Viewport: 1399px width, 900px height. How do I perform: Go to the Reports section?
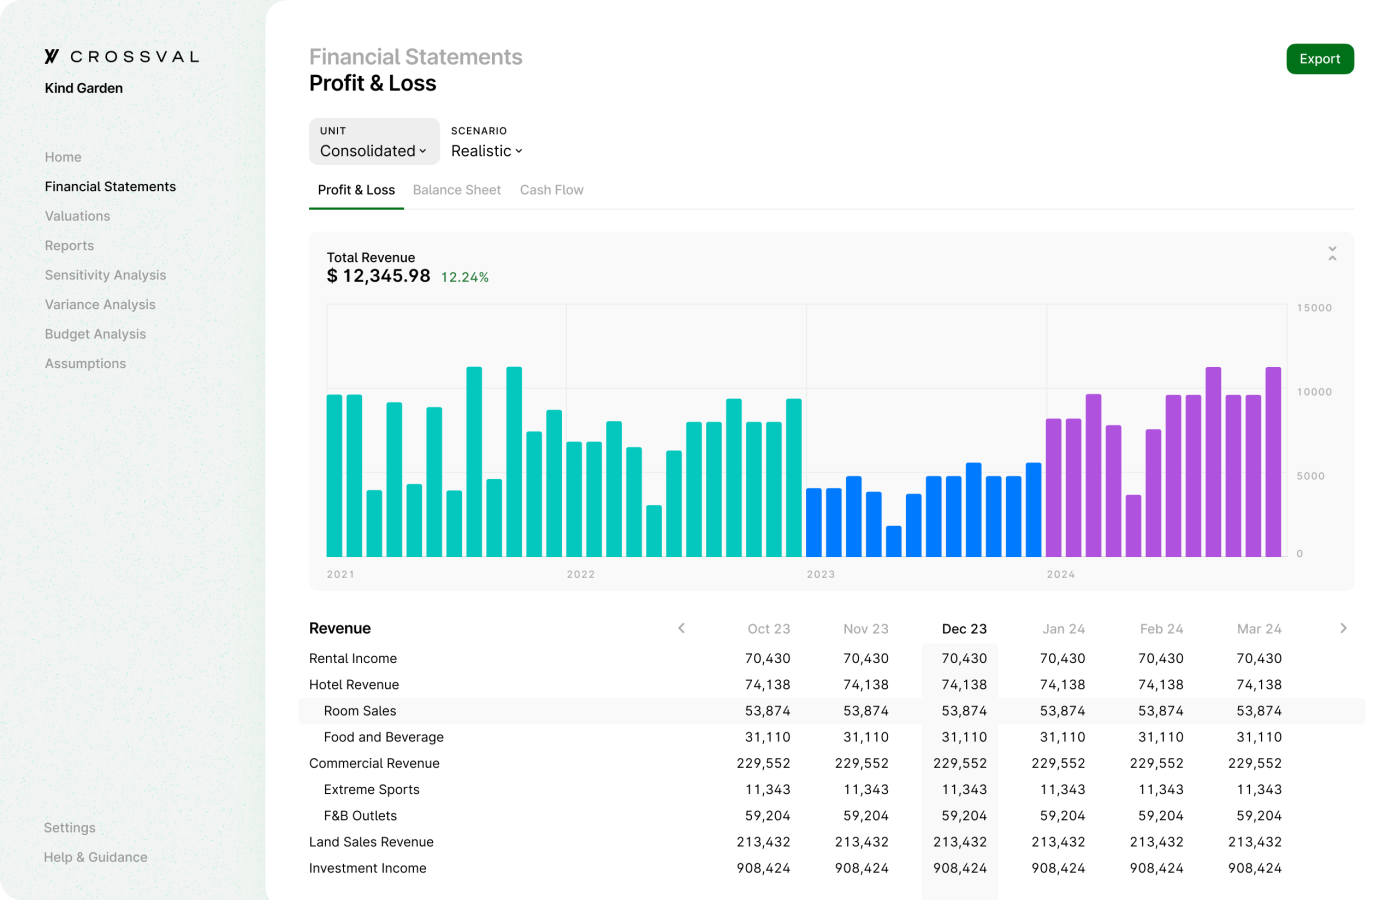69,245
